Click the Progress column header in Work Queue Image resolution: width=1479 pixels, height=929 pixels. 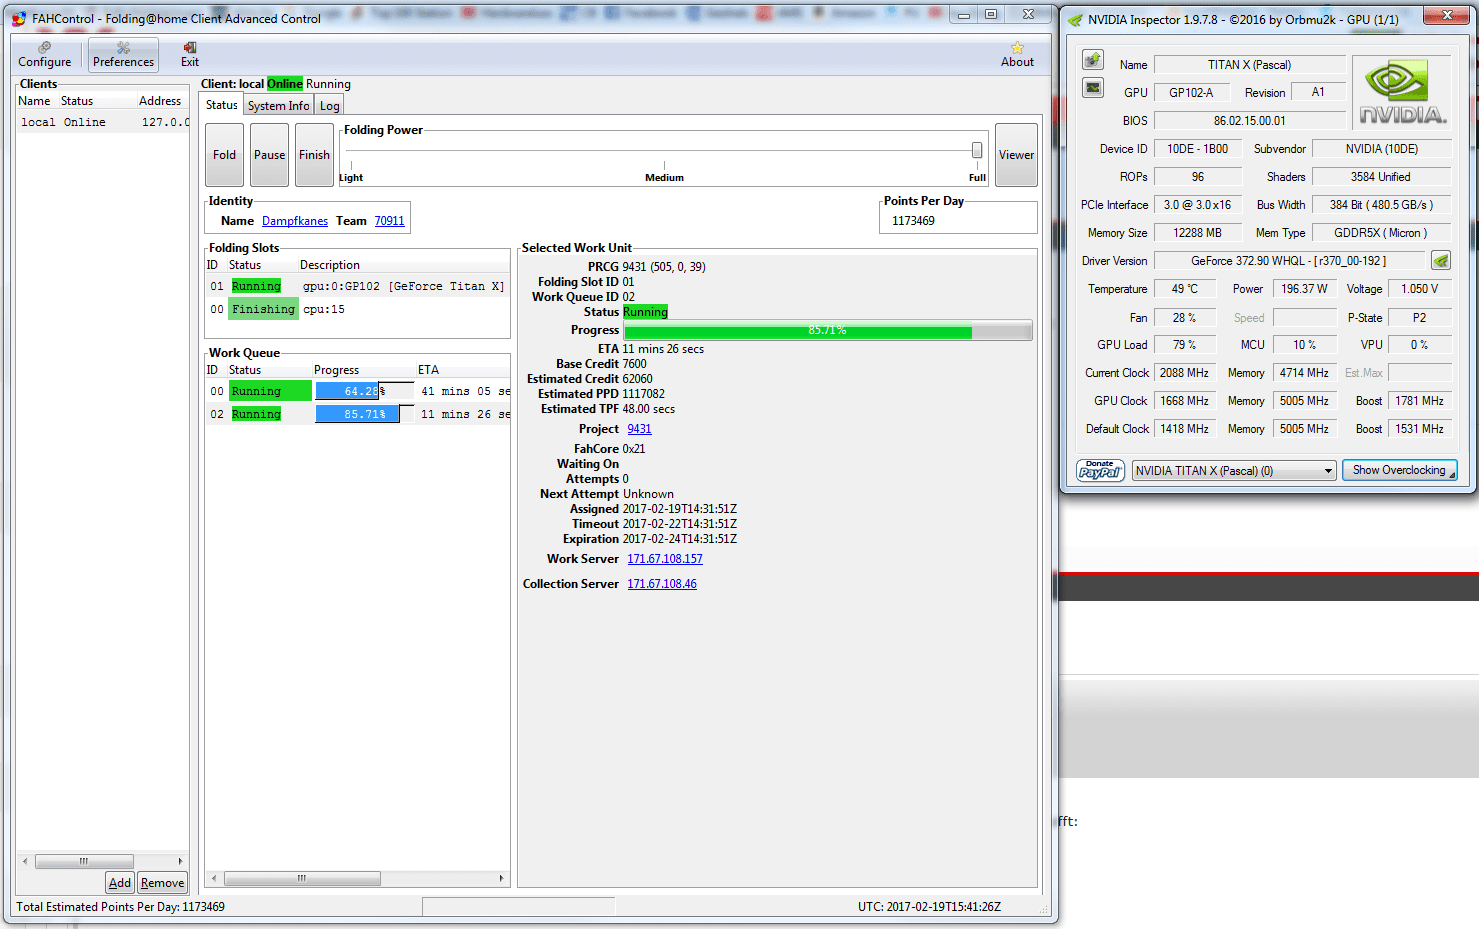coord(336,370)
